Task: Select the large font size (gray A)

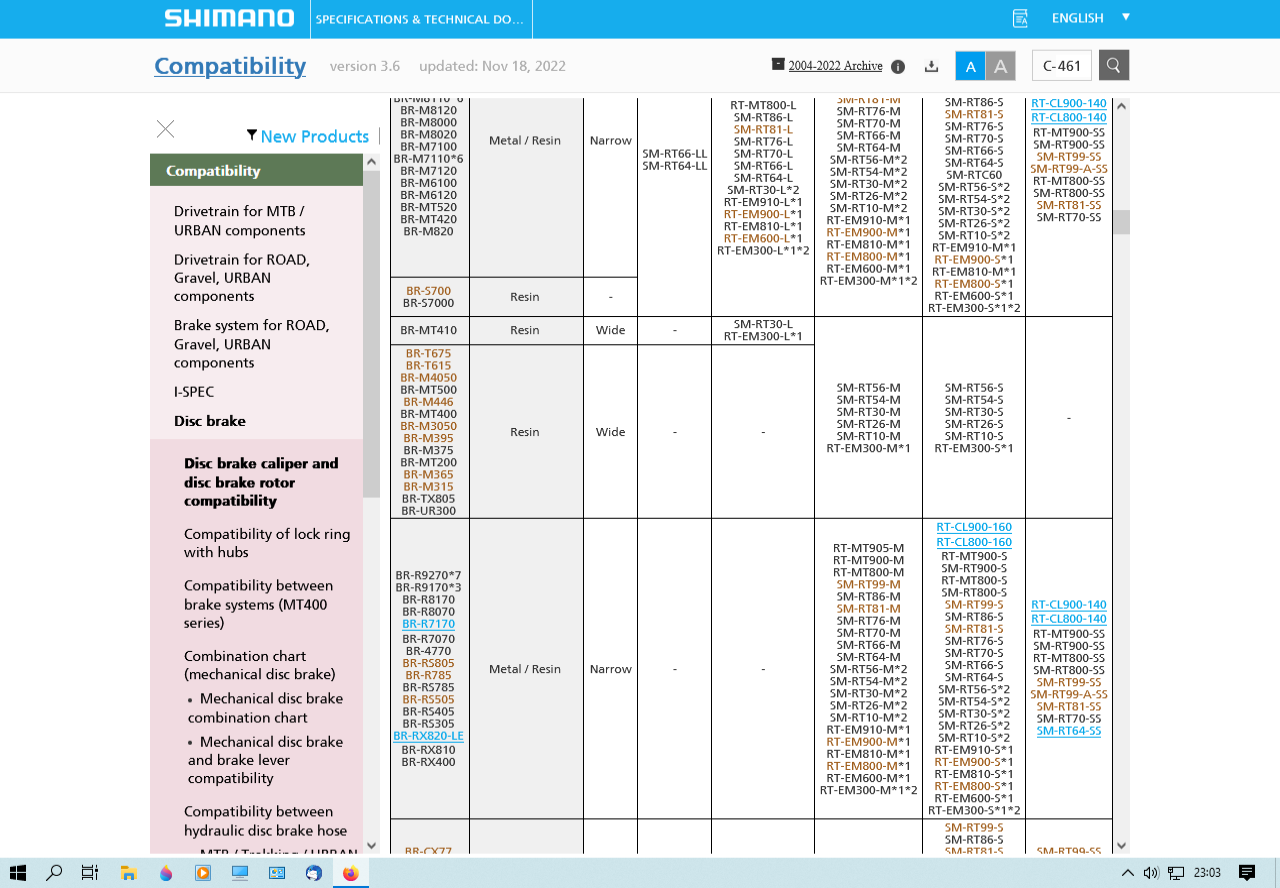Action: [1000, 66]
